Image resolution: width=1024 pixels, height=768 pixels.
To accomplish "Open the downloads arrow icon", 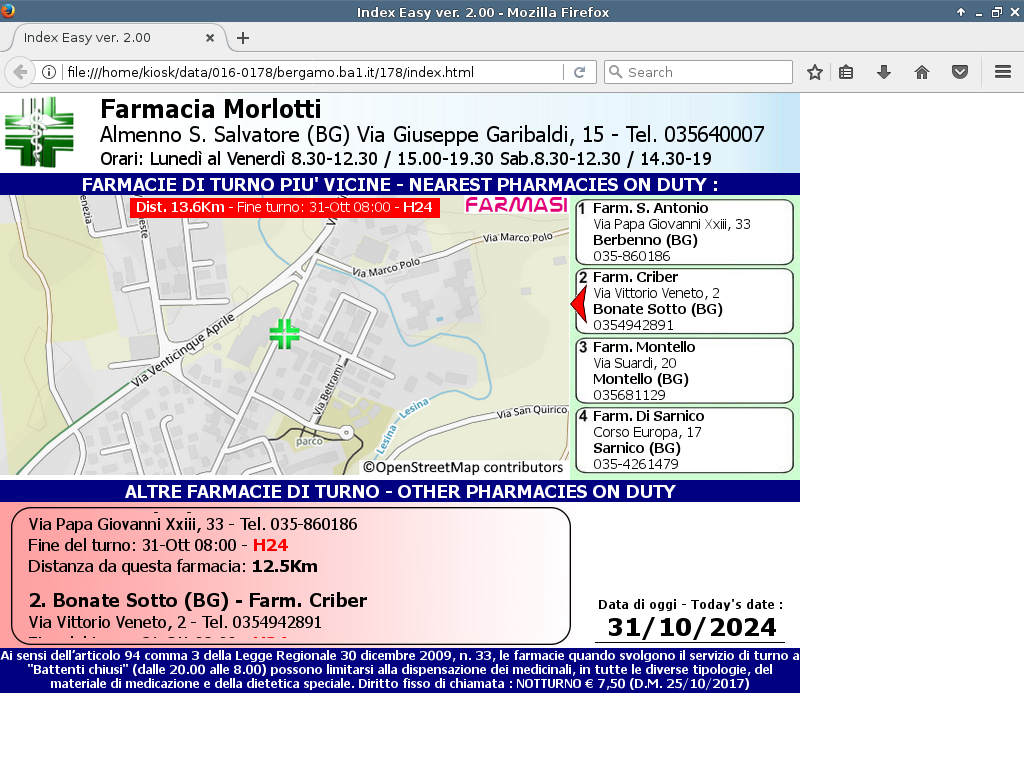I will tap(884, 72).
